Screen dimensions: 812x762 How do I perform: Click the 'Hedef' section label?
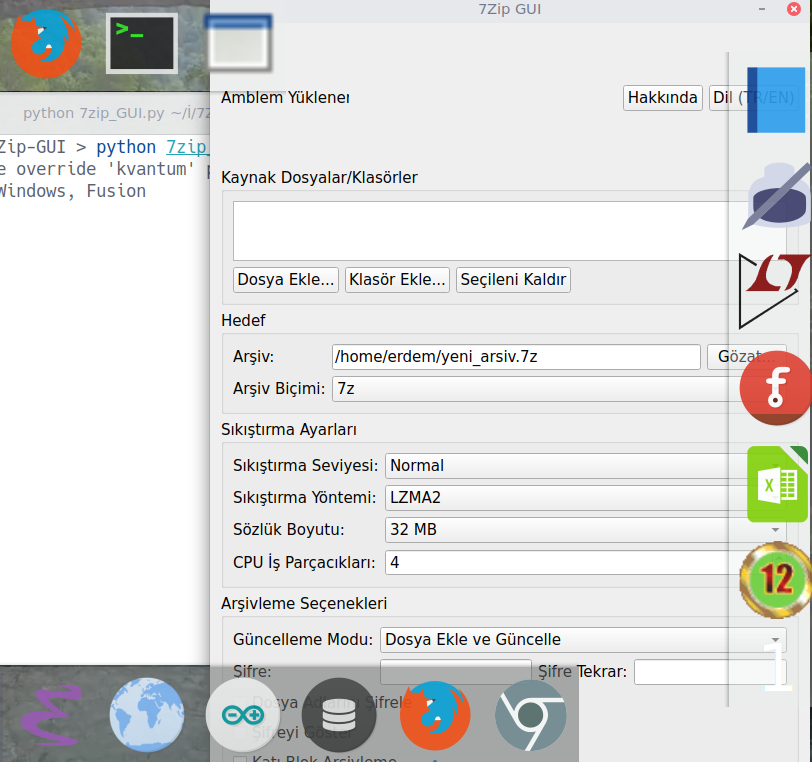click(x=243, y=320)
